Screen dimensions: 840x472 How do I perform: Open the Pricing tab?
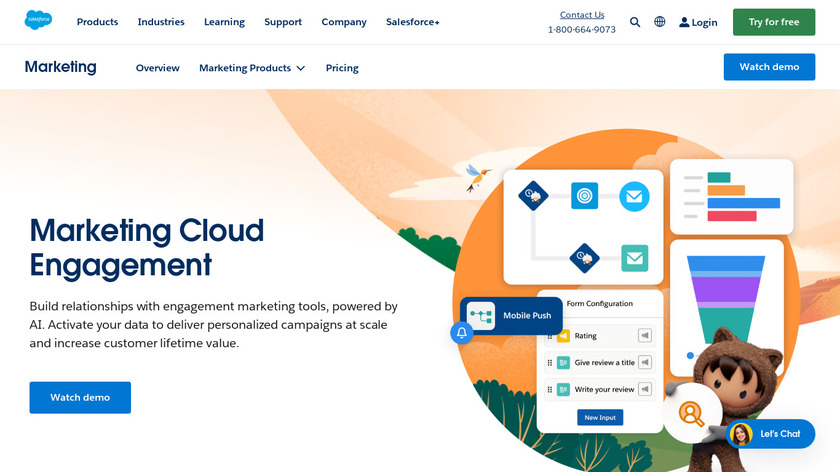[x=342, y=68]
